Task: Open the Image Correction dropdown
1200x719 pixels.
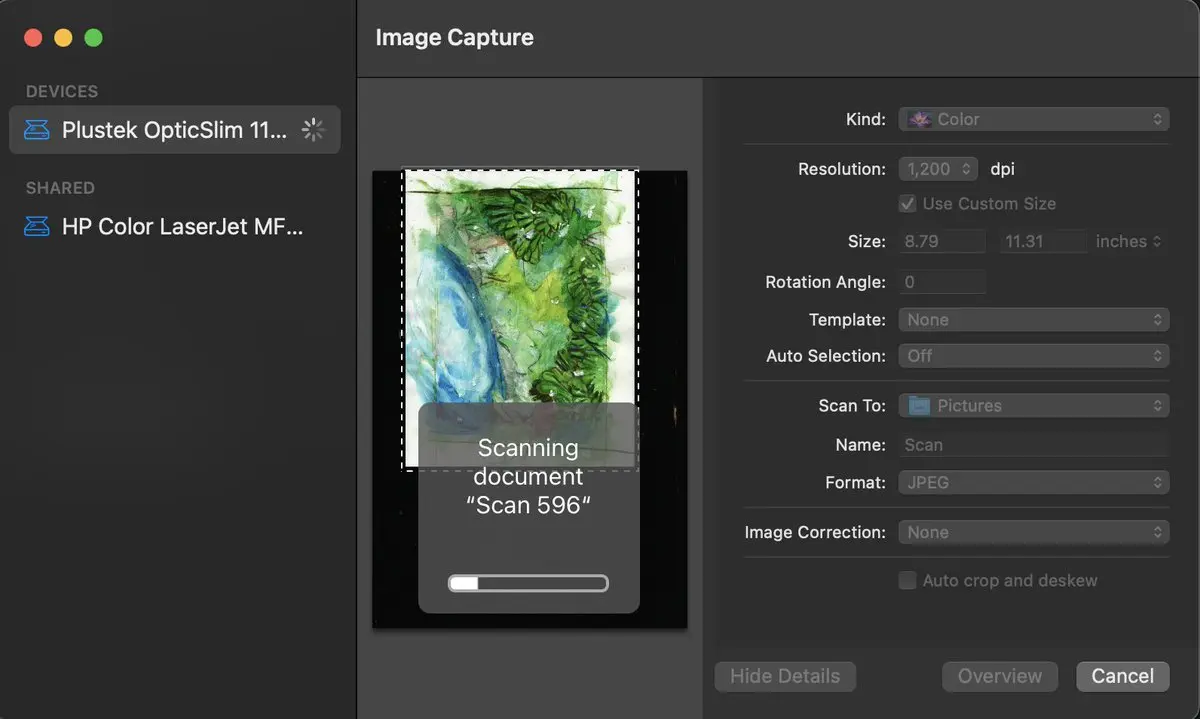Action: click(1033, 533)
